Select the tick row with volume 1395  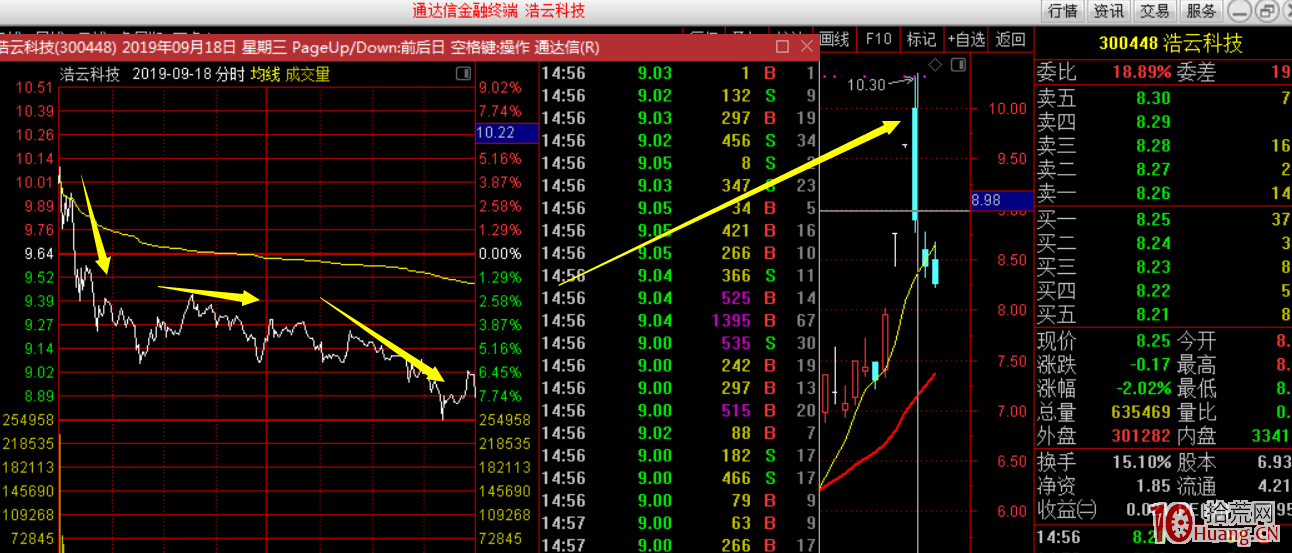(679, 320)
